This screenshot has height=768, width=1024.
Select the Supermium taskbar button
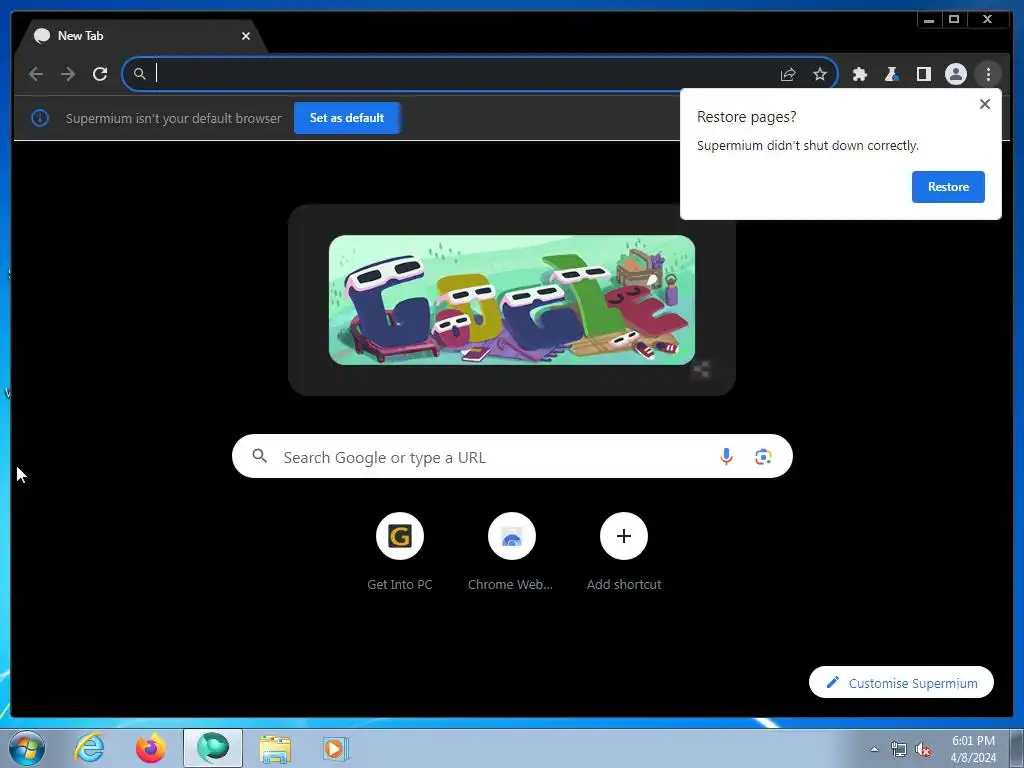pos(213,748)
